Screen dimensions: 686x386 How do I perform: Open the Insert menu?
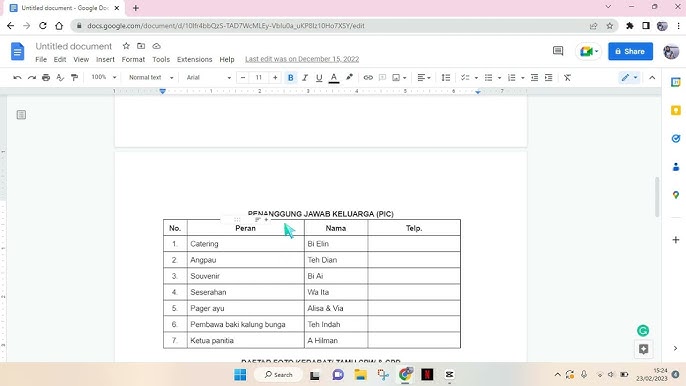pyautogui.click(x=105, y=59)
